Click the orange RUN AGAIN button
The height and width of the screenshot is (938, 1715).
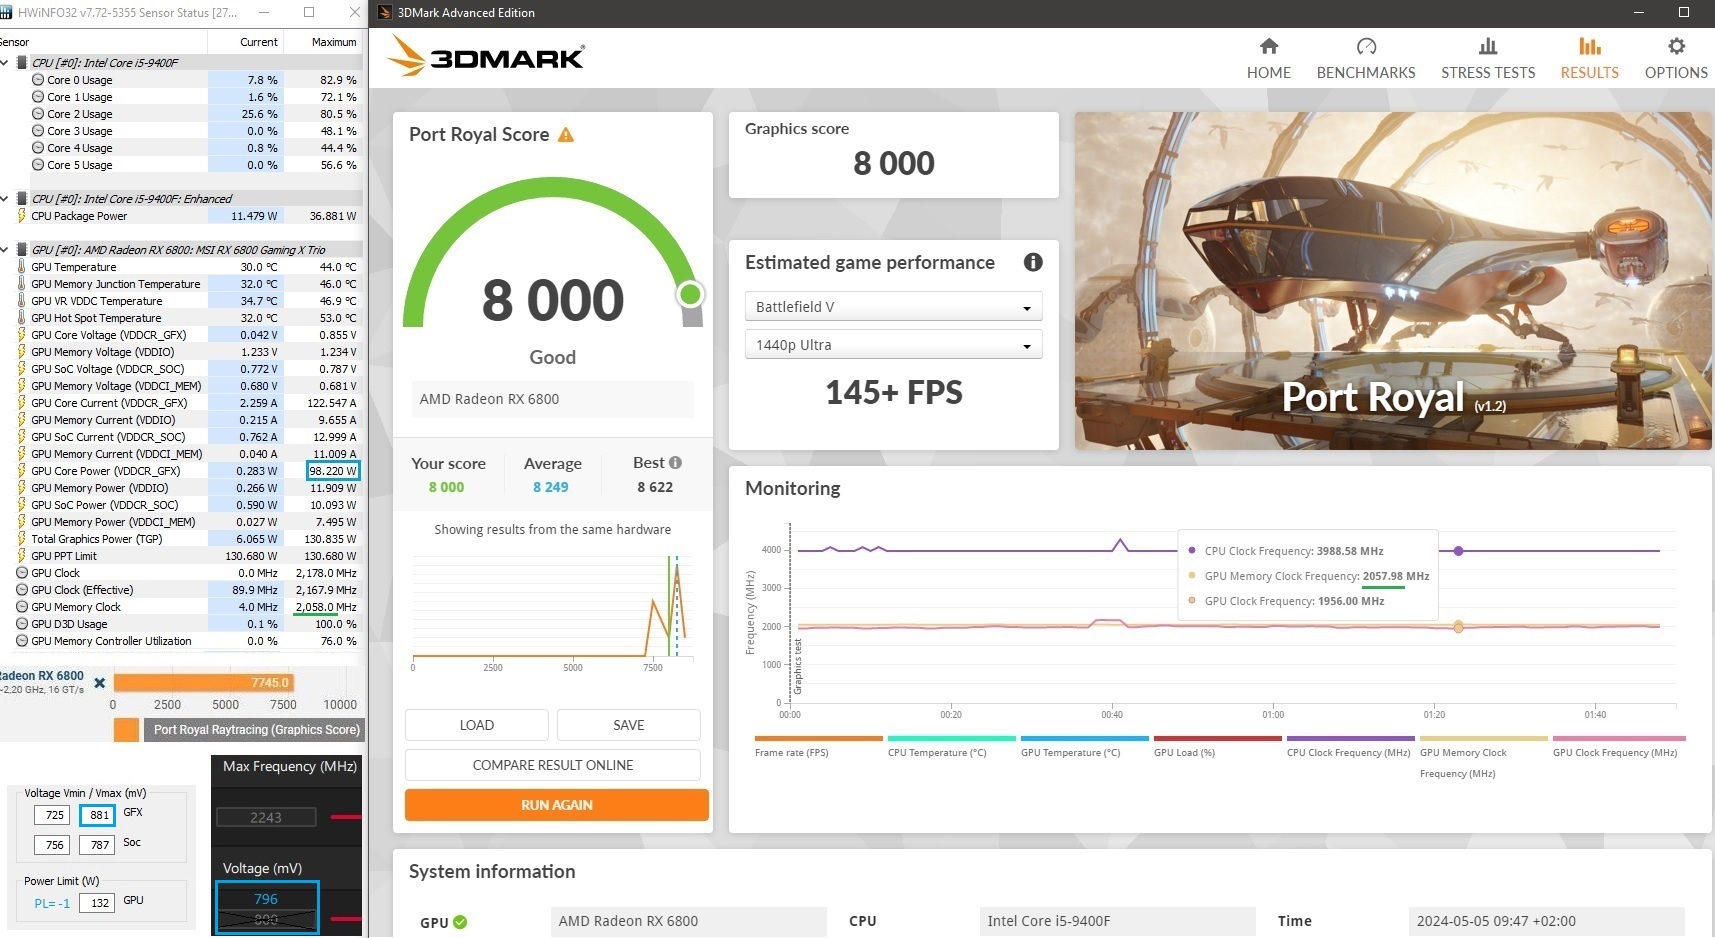pyautogui.click(x=556, y=805)
